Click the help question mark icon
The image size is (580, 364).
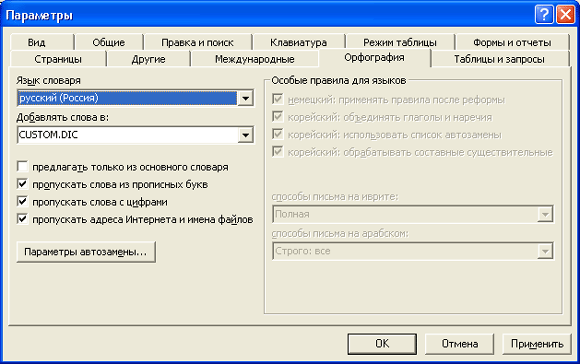point(544,15)
